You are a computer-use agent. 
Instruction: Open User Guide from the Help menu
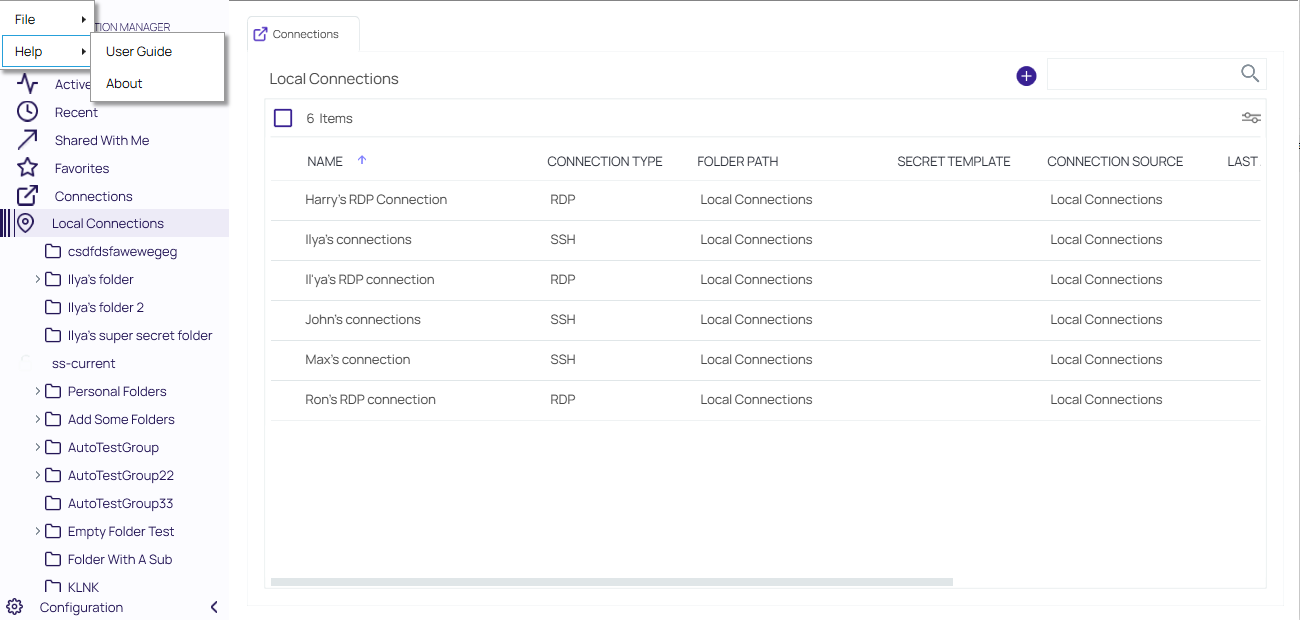point(139,52)
